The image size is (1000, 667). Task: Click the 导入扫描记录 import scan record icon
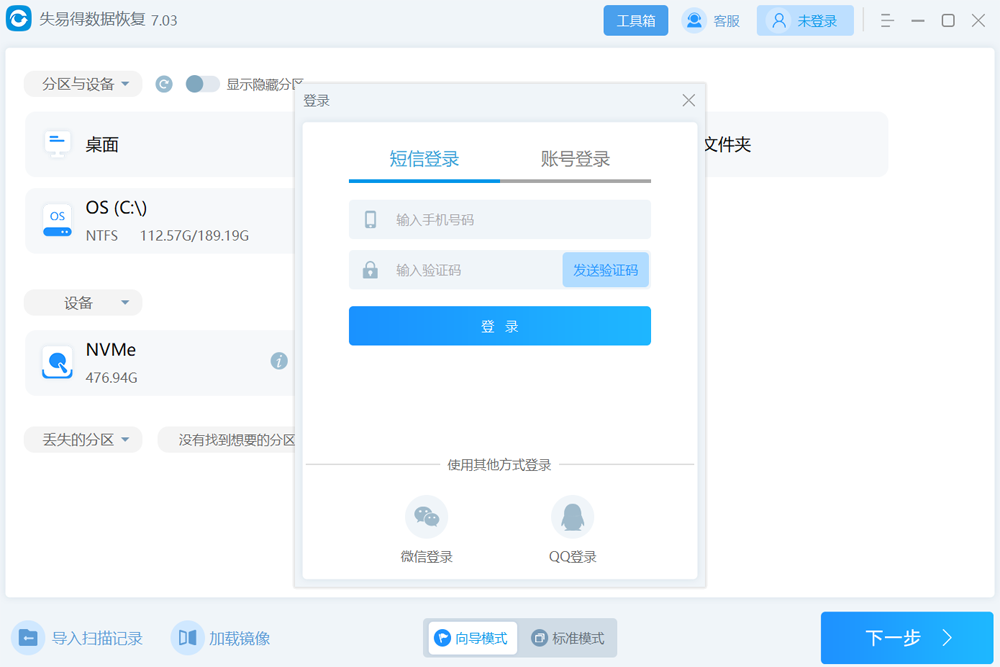(x=28, y=638)
